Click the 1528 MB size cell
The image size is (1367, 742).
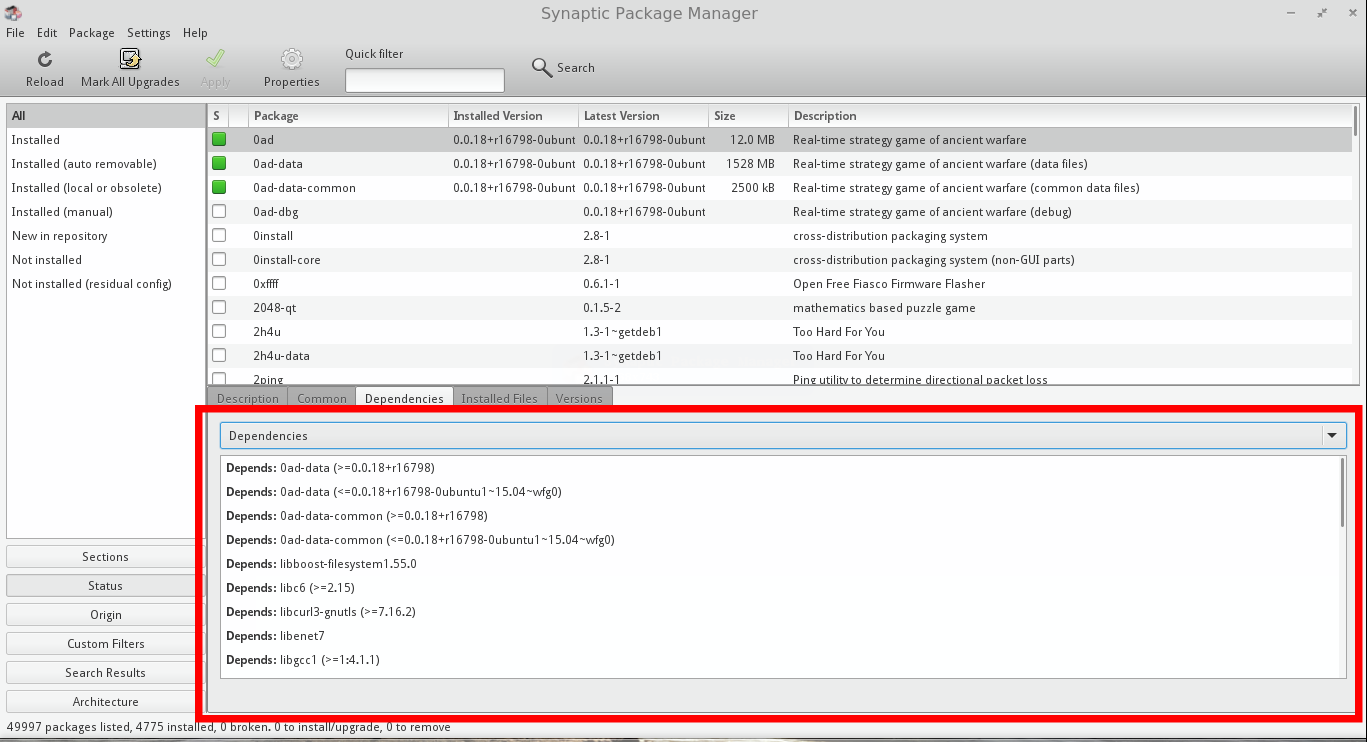pos(751,164)
